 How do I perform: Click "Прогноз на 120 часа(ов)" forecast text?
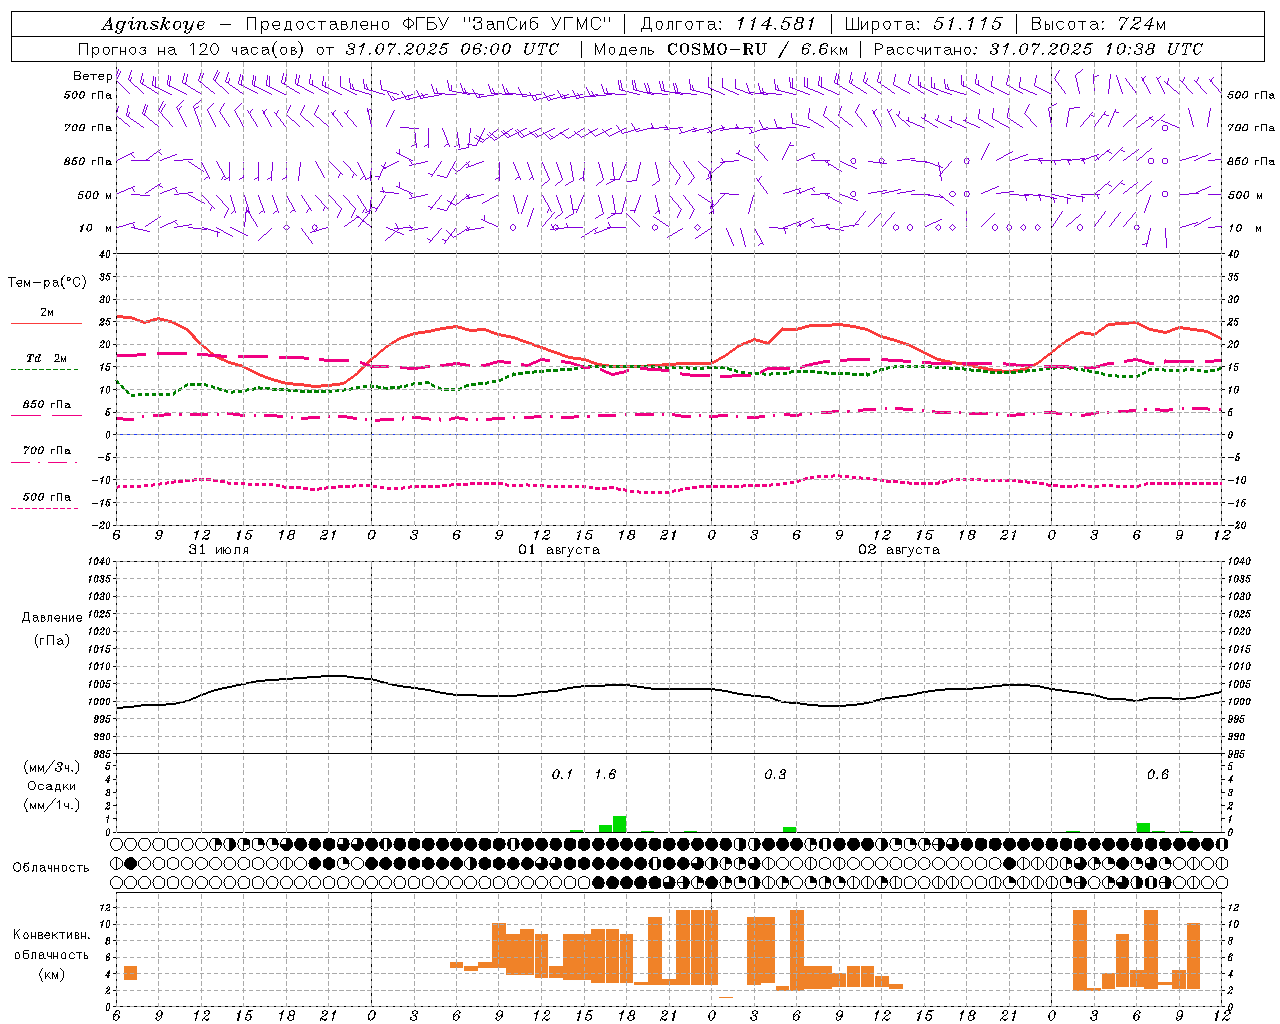193,49
